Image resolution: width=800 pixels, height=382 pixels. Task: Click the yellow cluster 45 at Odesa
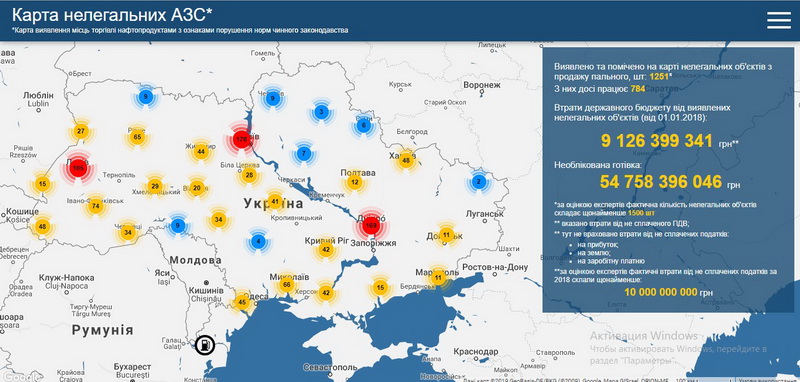(x=242, y=302)
